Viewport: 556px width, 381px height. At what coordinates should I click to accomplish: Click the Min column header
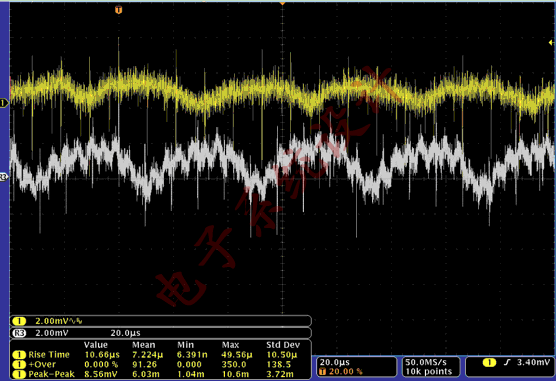coord(185,345)
